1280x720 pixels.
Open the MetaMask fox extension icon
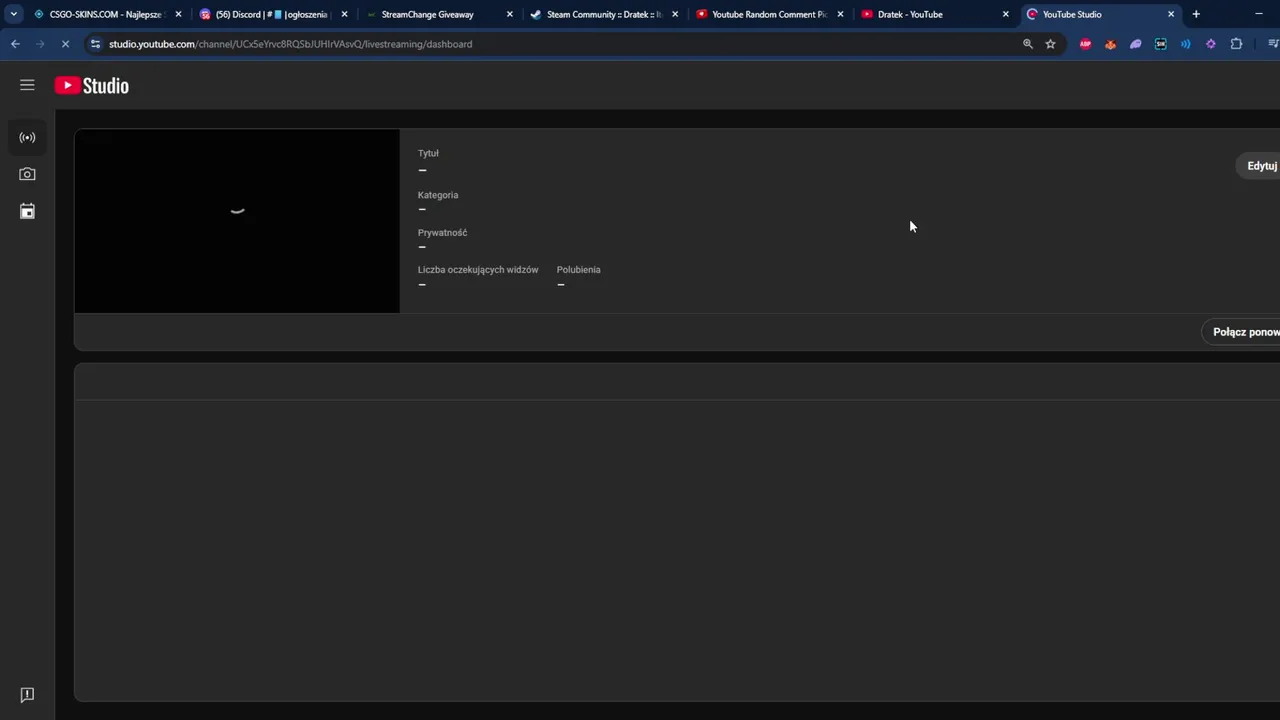click(1110, 44)
